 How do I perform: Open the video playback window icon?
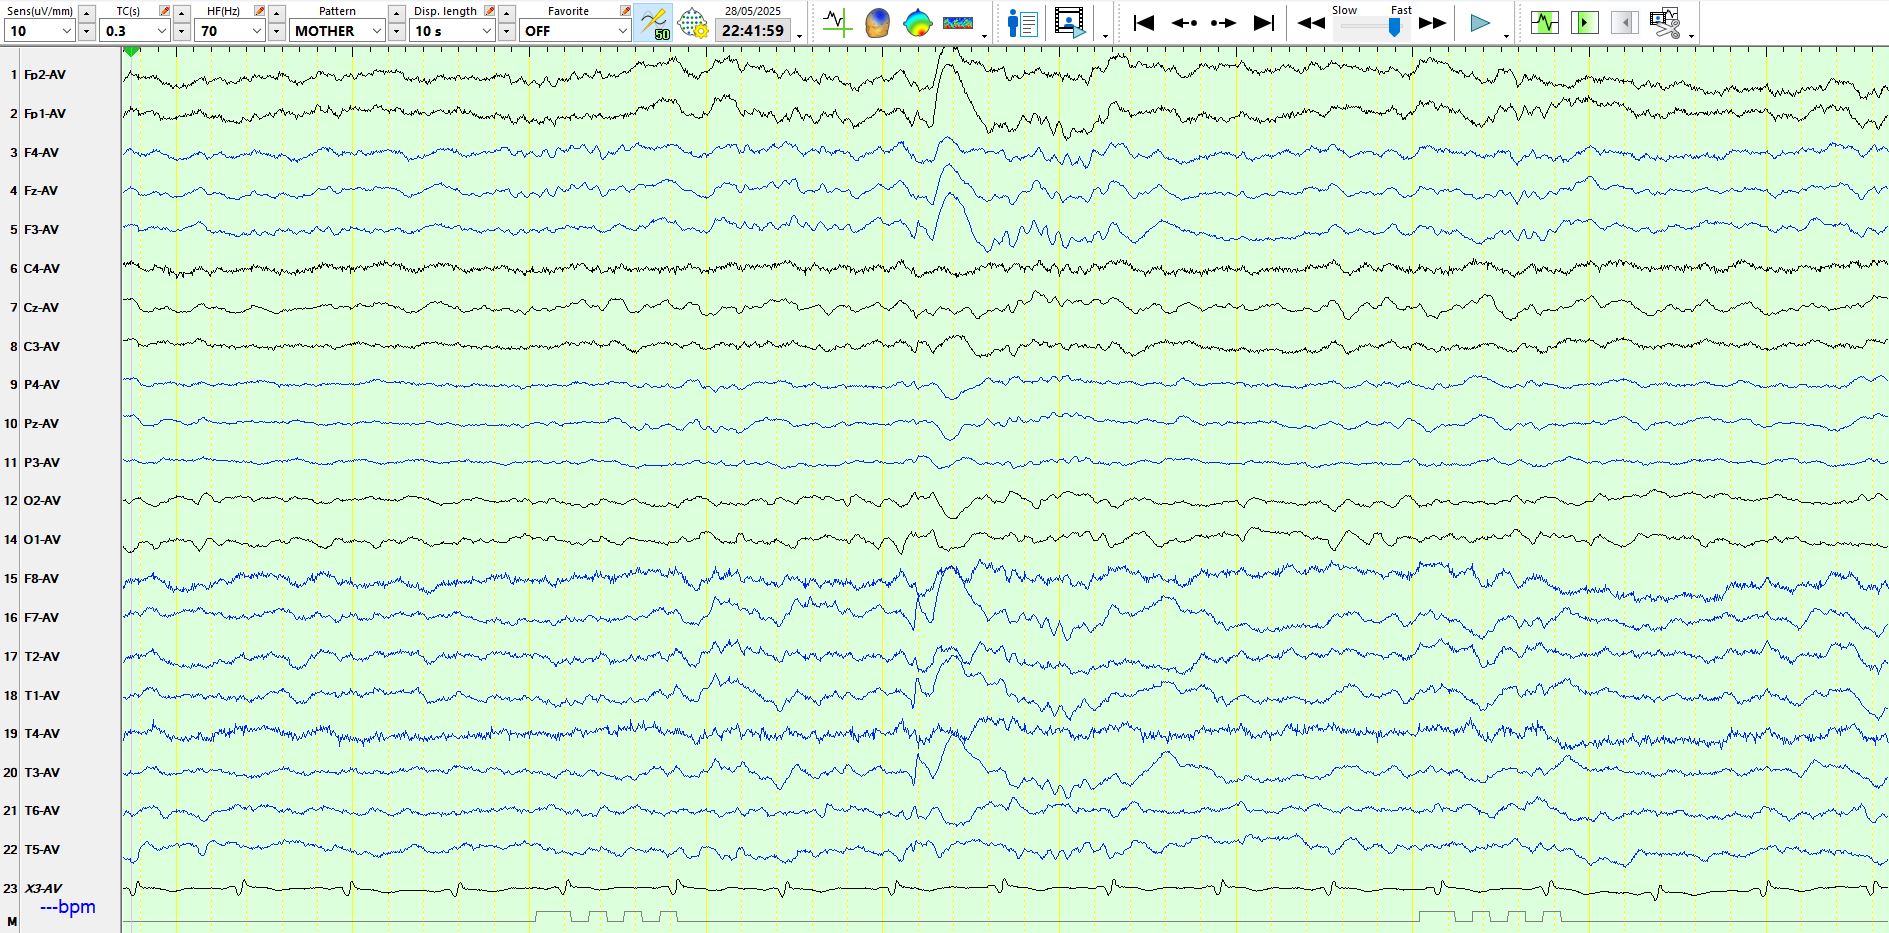click(x=1070, y=23)
